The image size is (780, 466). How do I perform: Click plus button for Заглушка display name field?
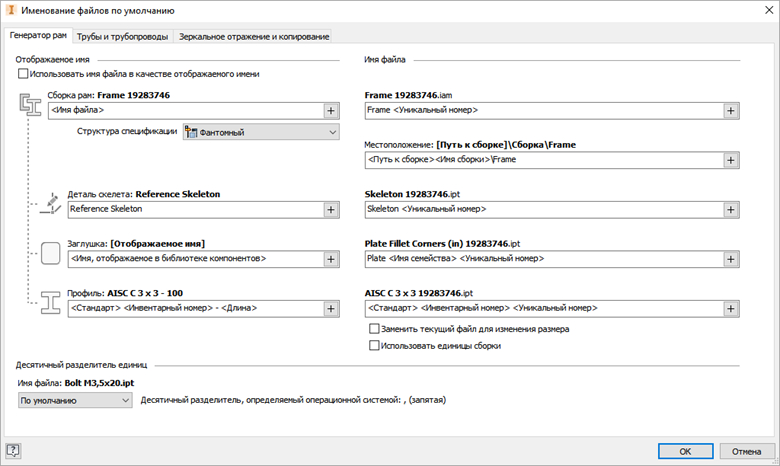click(x=331, y=259)
